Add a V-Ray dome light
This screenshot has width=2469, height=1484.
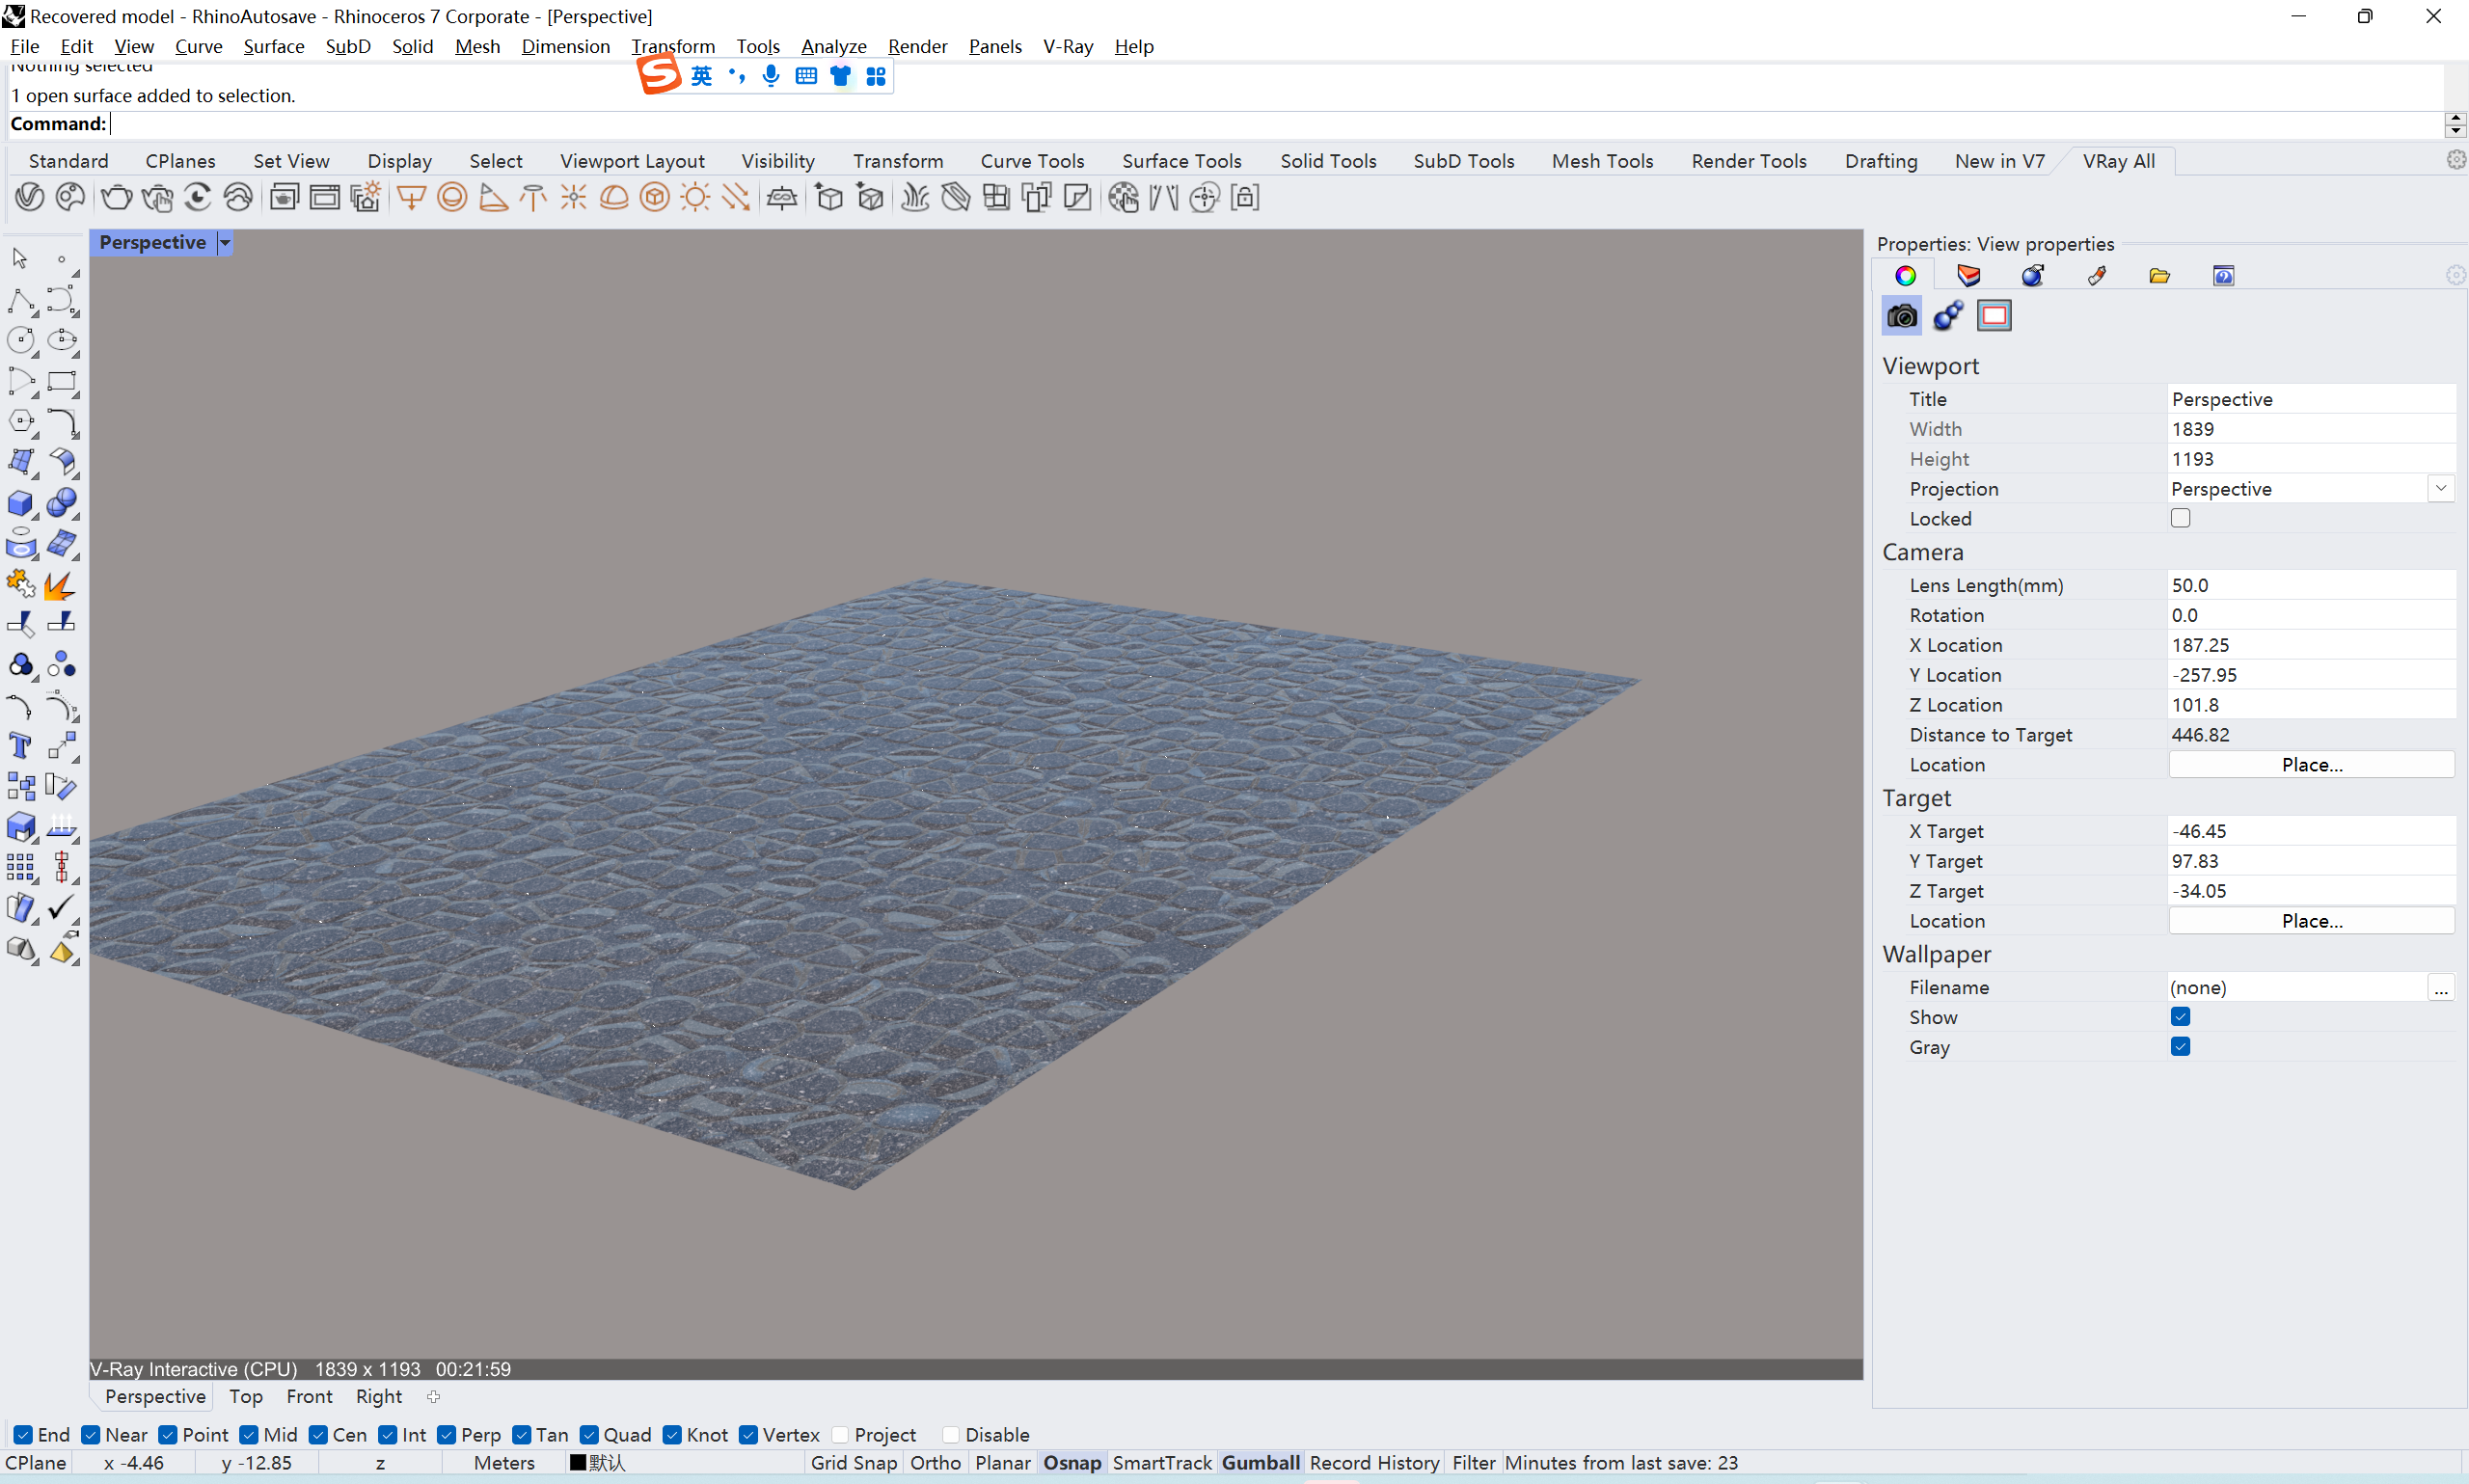click(x=614, y=197)
